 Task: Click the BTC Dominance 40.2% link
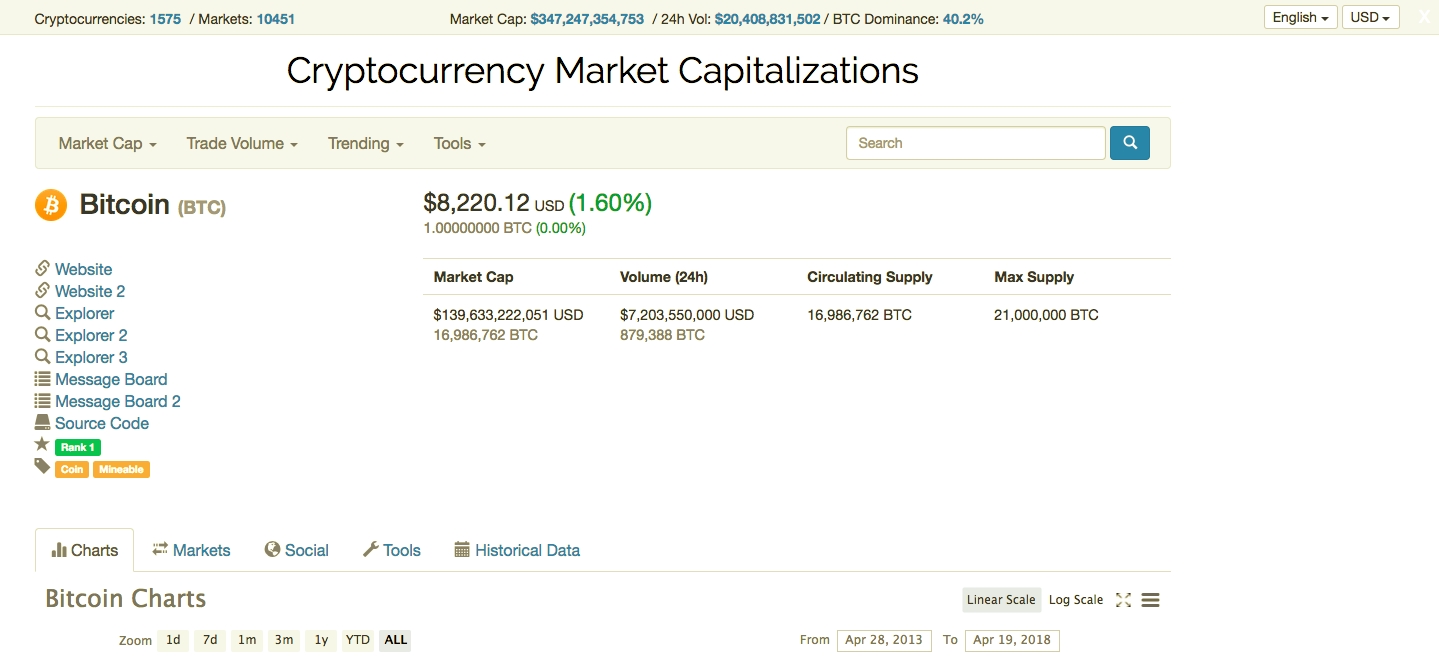pos(963,18)
